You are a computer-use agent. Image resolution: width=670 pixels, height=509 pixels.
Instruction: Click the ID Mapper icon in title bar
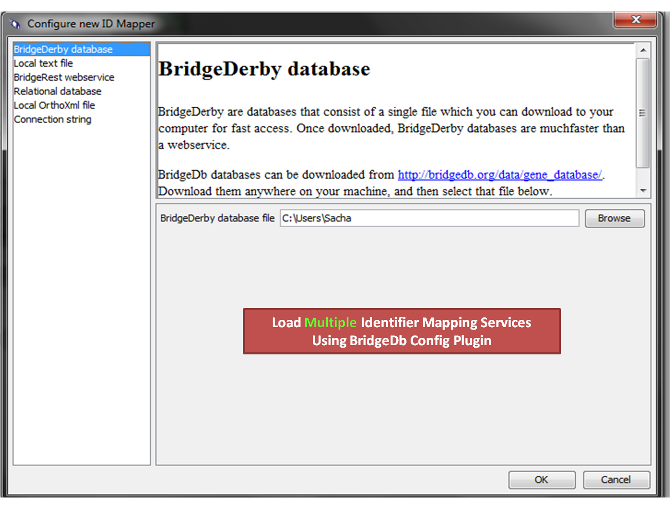click(16, 22)
